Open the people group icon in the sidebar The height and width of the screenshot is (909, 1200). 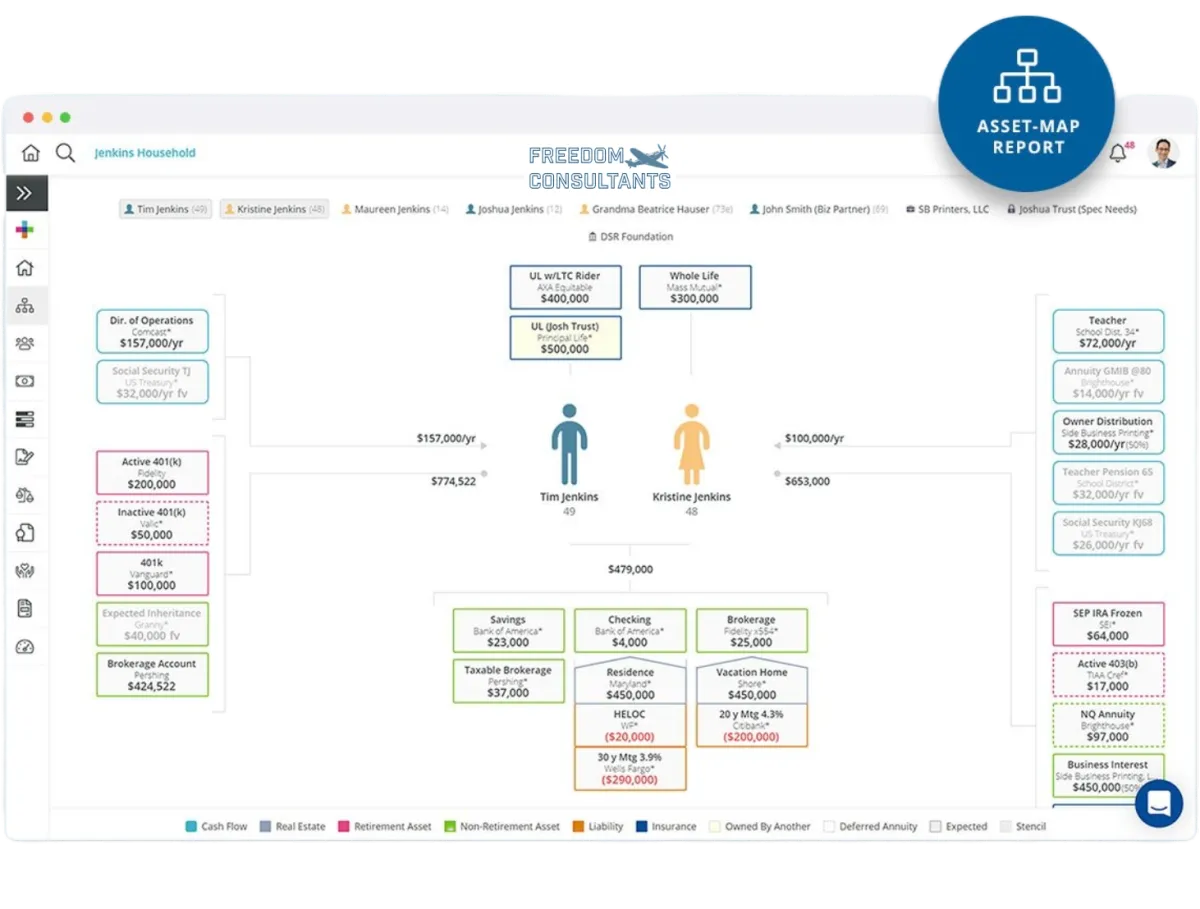tap(25, 343)
